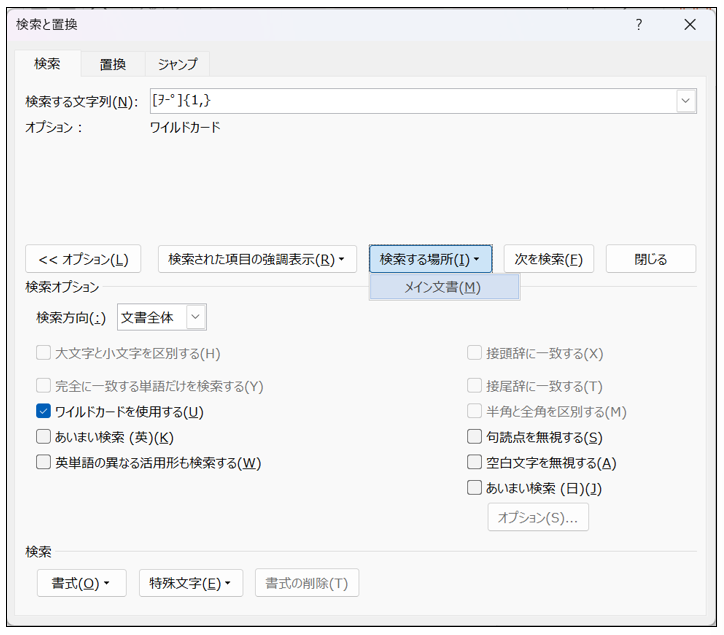Select the 検索 tab
724x635 pixels.
point(47,64)
